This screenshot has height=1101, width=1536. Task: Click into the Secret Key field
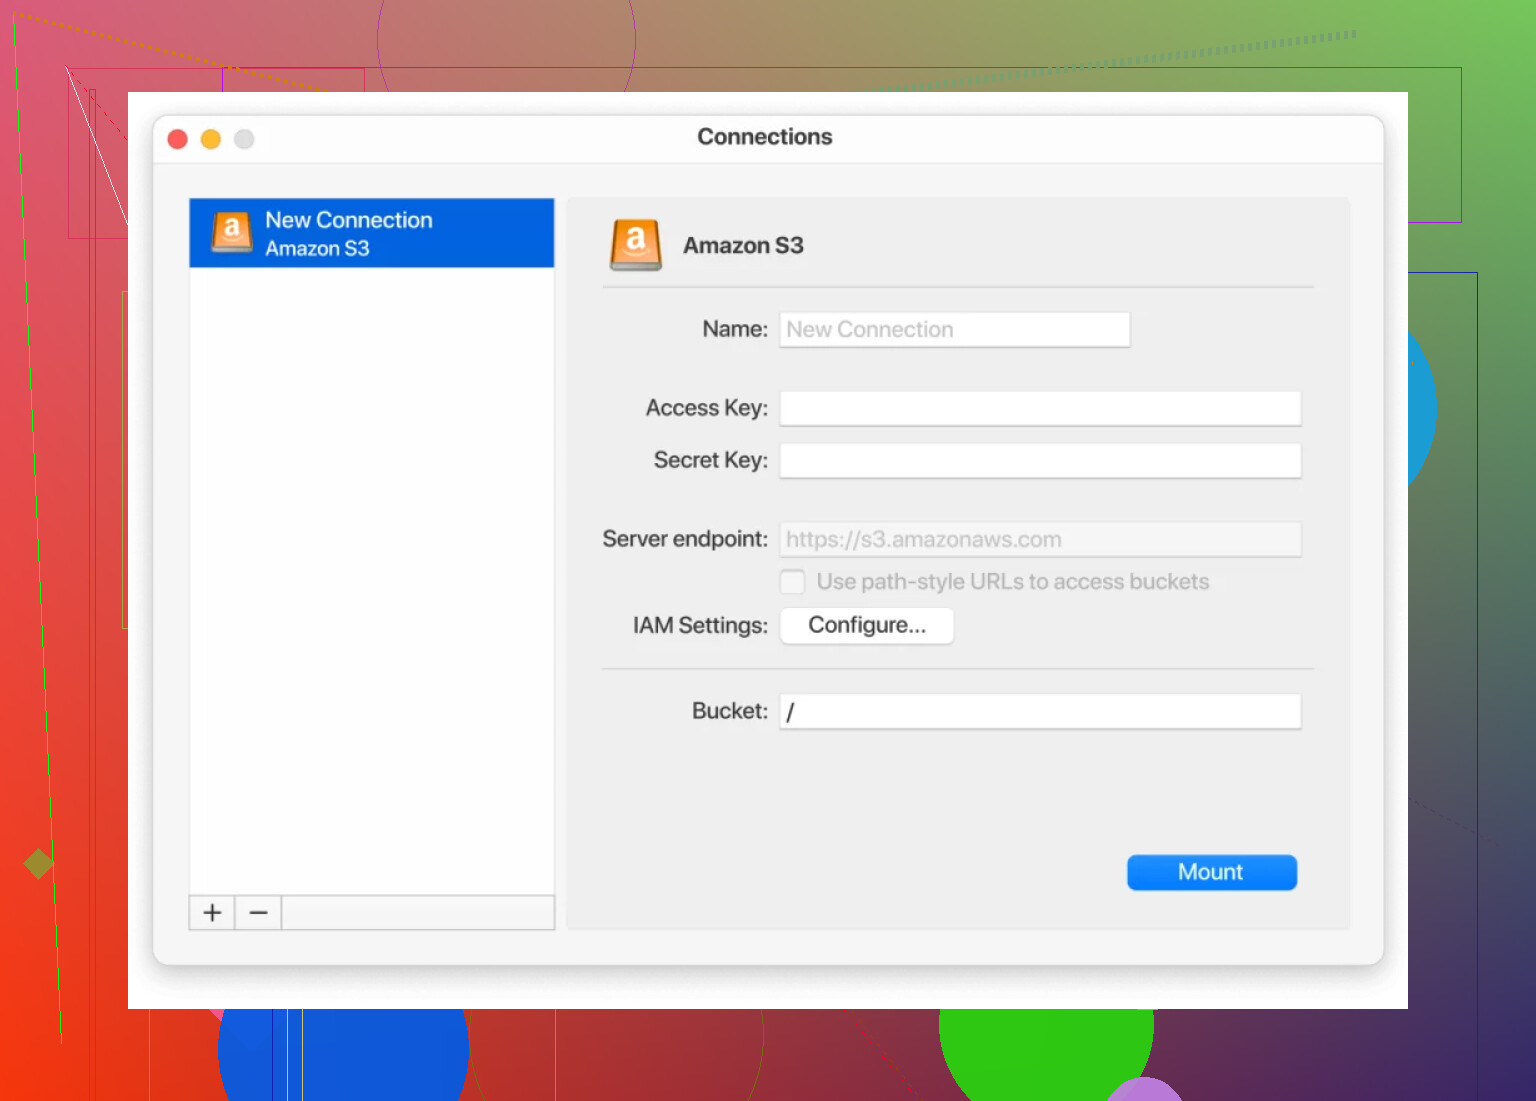pos(1040,461)
